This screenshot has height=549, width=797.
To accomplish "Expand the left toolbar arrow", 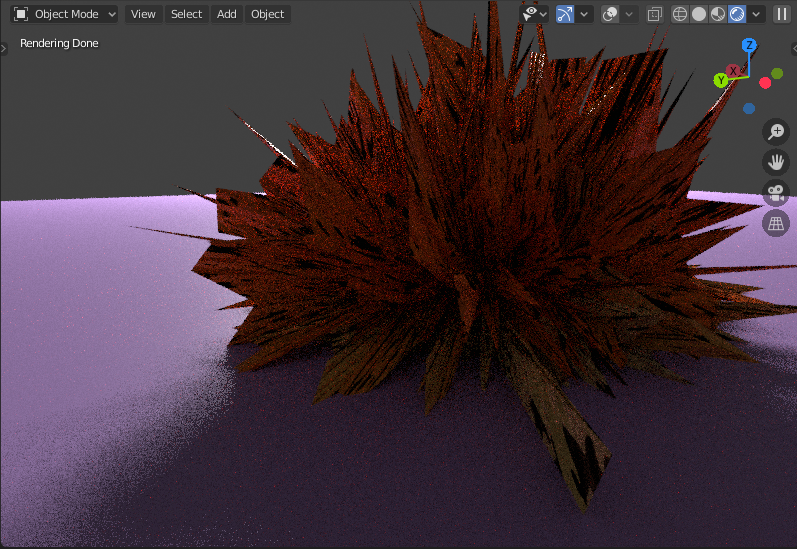I will (x=3, y=49).
